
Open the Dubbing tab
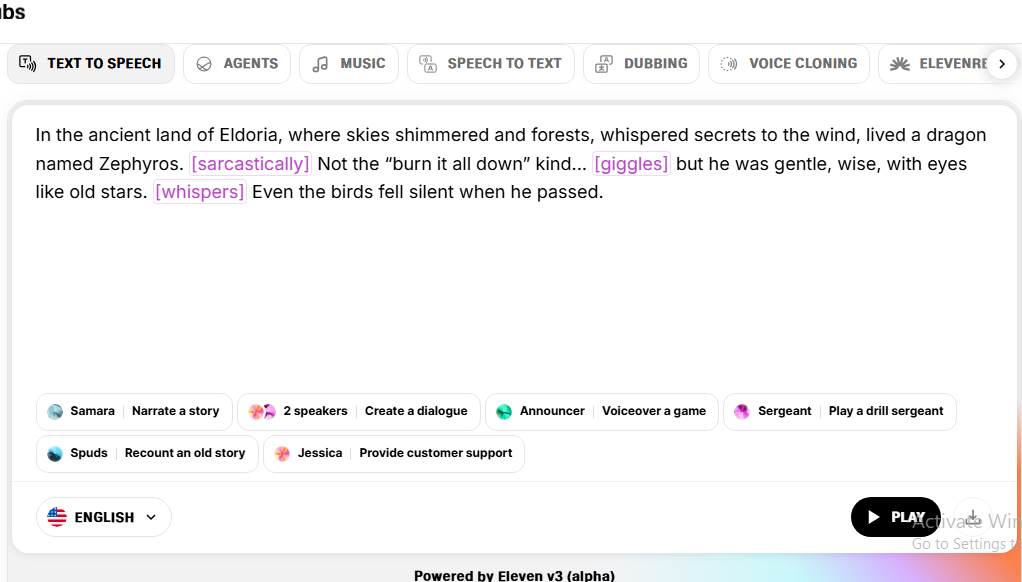[x=642, y=64]
